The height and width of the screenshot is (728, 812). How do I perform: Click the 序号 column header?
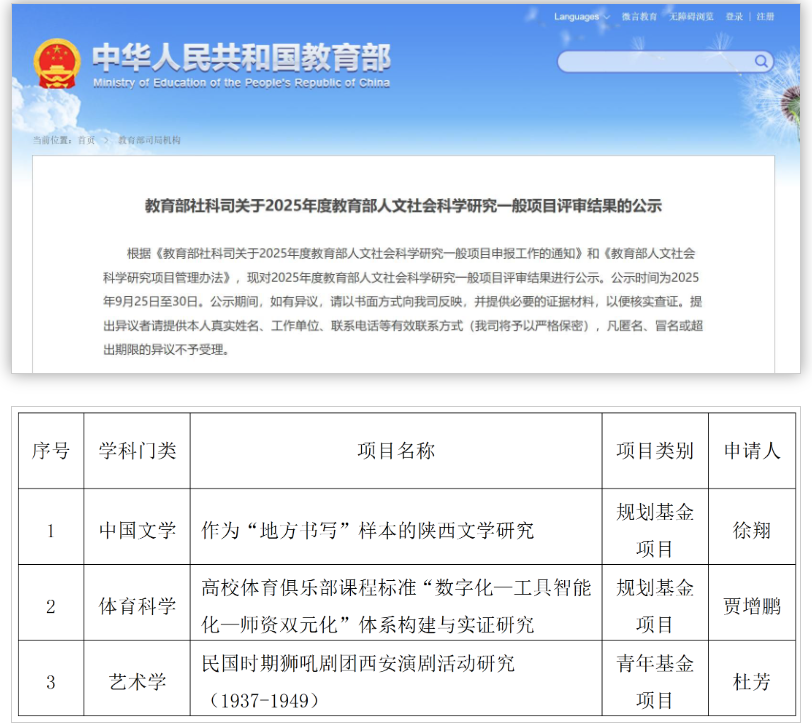point(51,450)
